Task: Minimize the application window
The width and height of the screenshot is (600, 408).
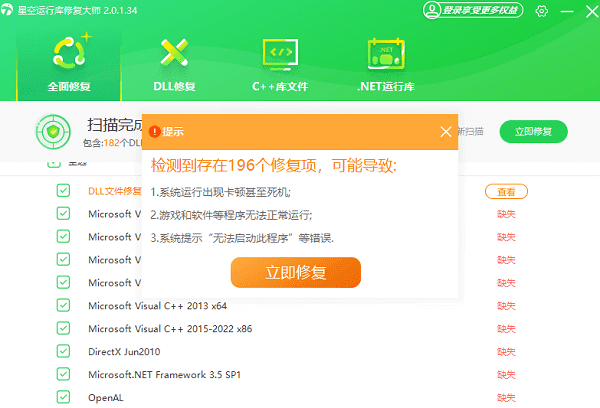Action: pyautogui.click(x=565, y=11)
